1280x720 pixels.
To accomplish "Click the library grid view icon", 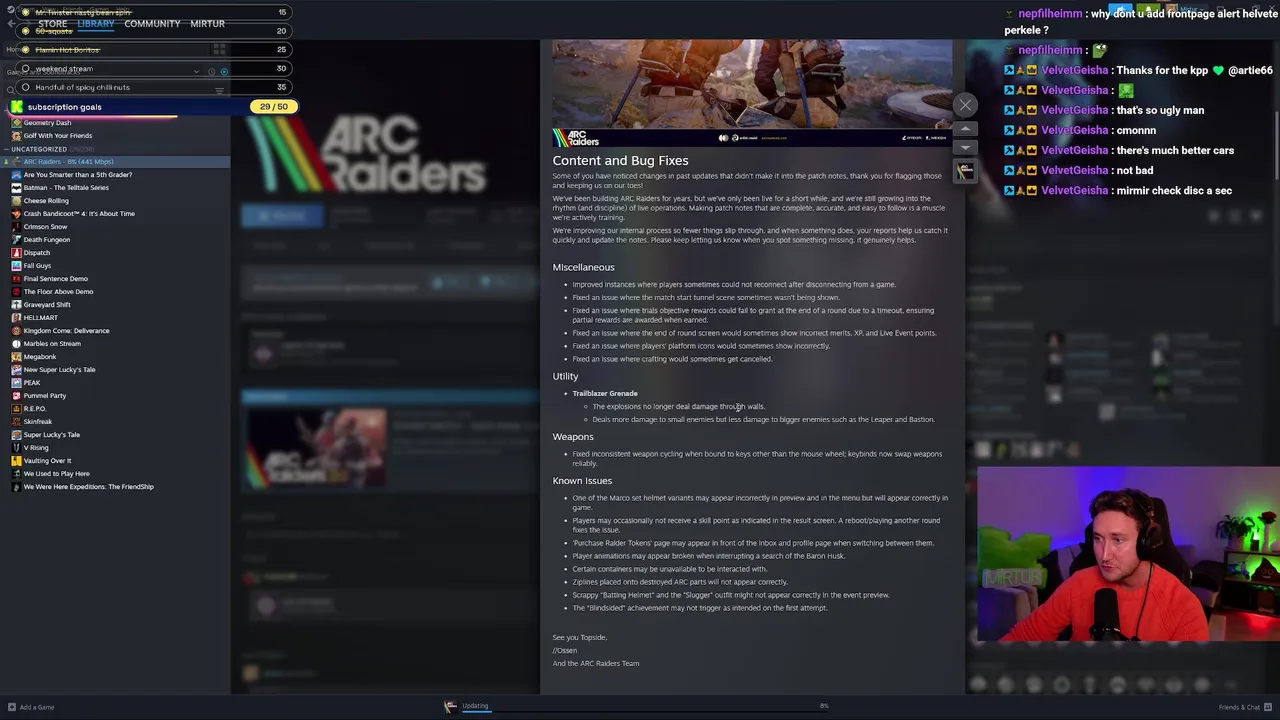I will tap(219, 49).
